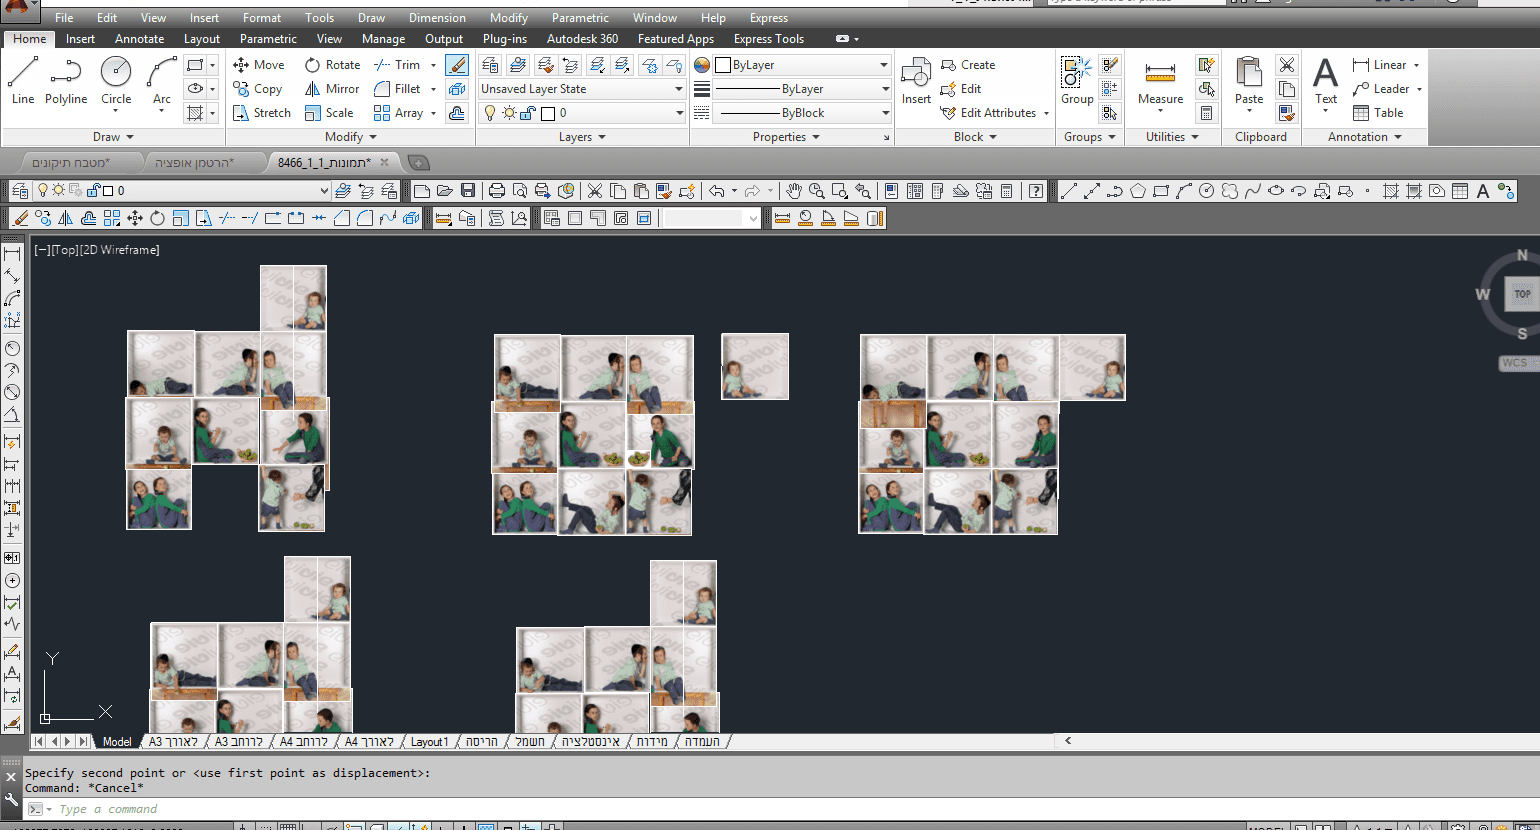Image resolution: width=1540 pixels, height=830 pixels.
Task: Click the Rotate tool in ribbon
Action: (x=333, y=65)
